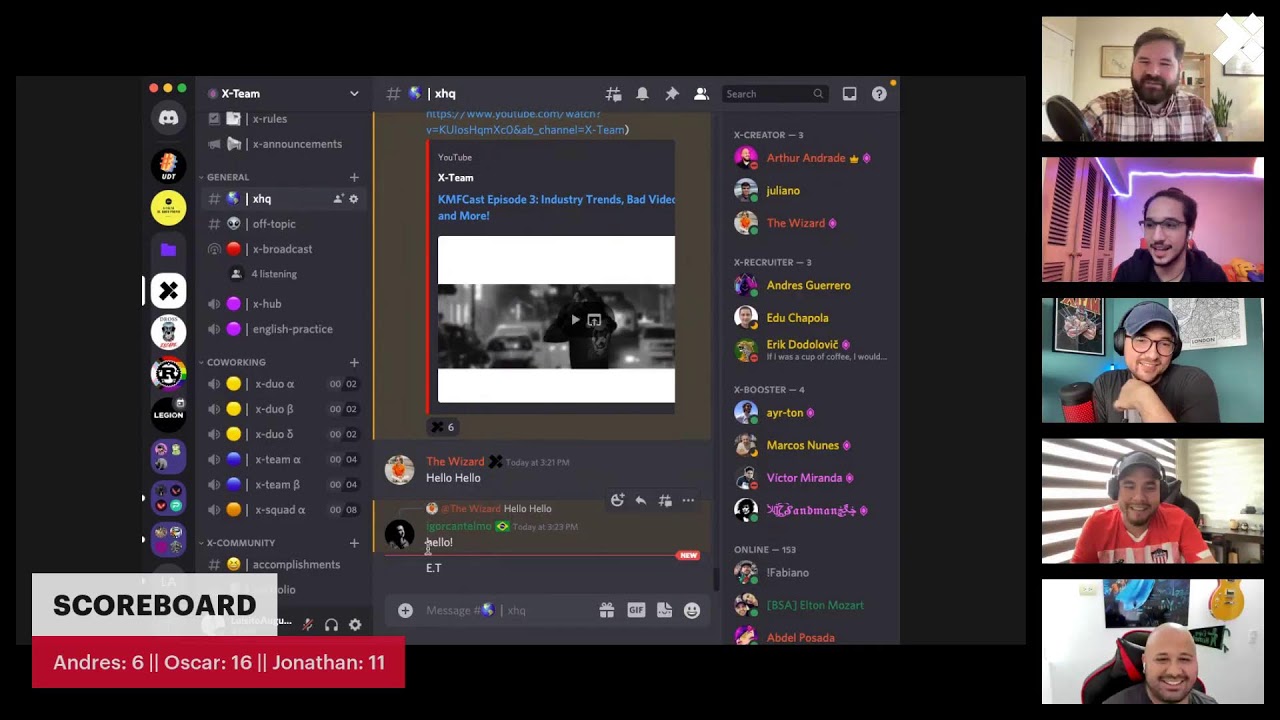Image resolution: width=1280 pixels, height=720 pixels.
Task: Click the channel search field
Action: [775, 94]
